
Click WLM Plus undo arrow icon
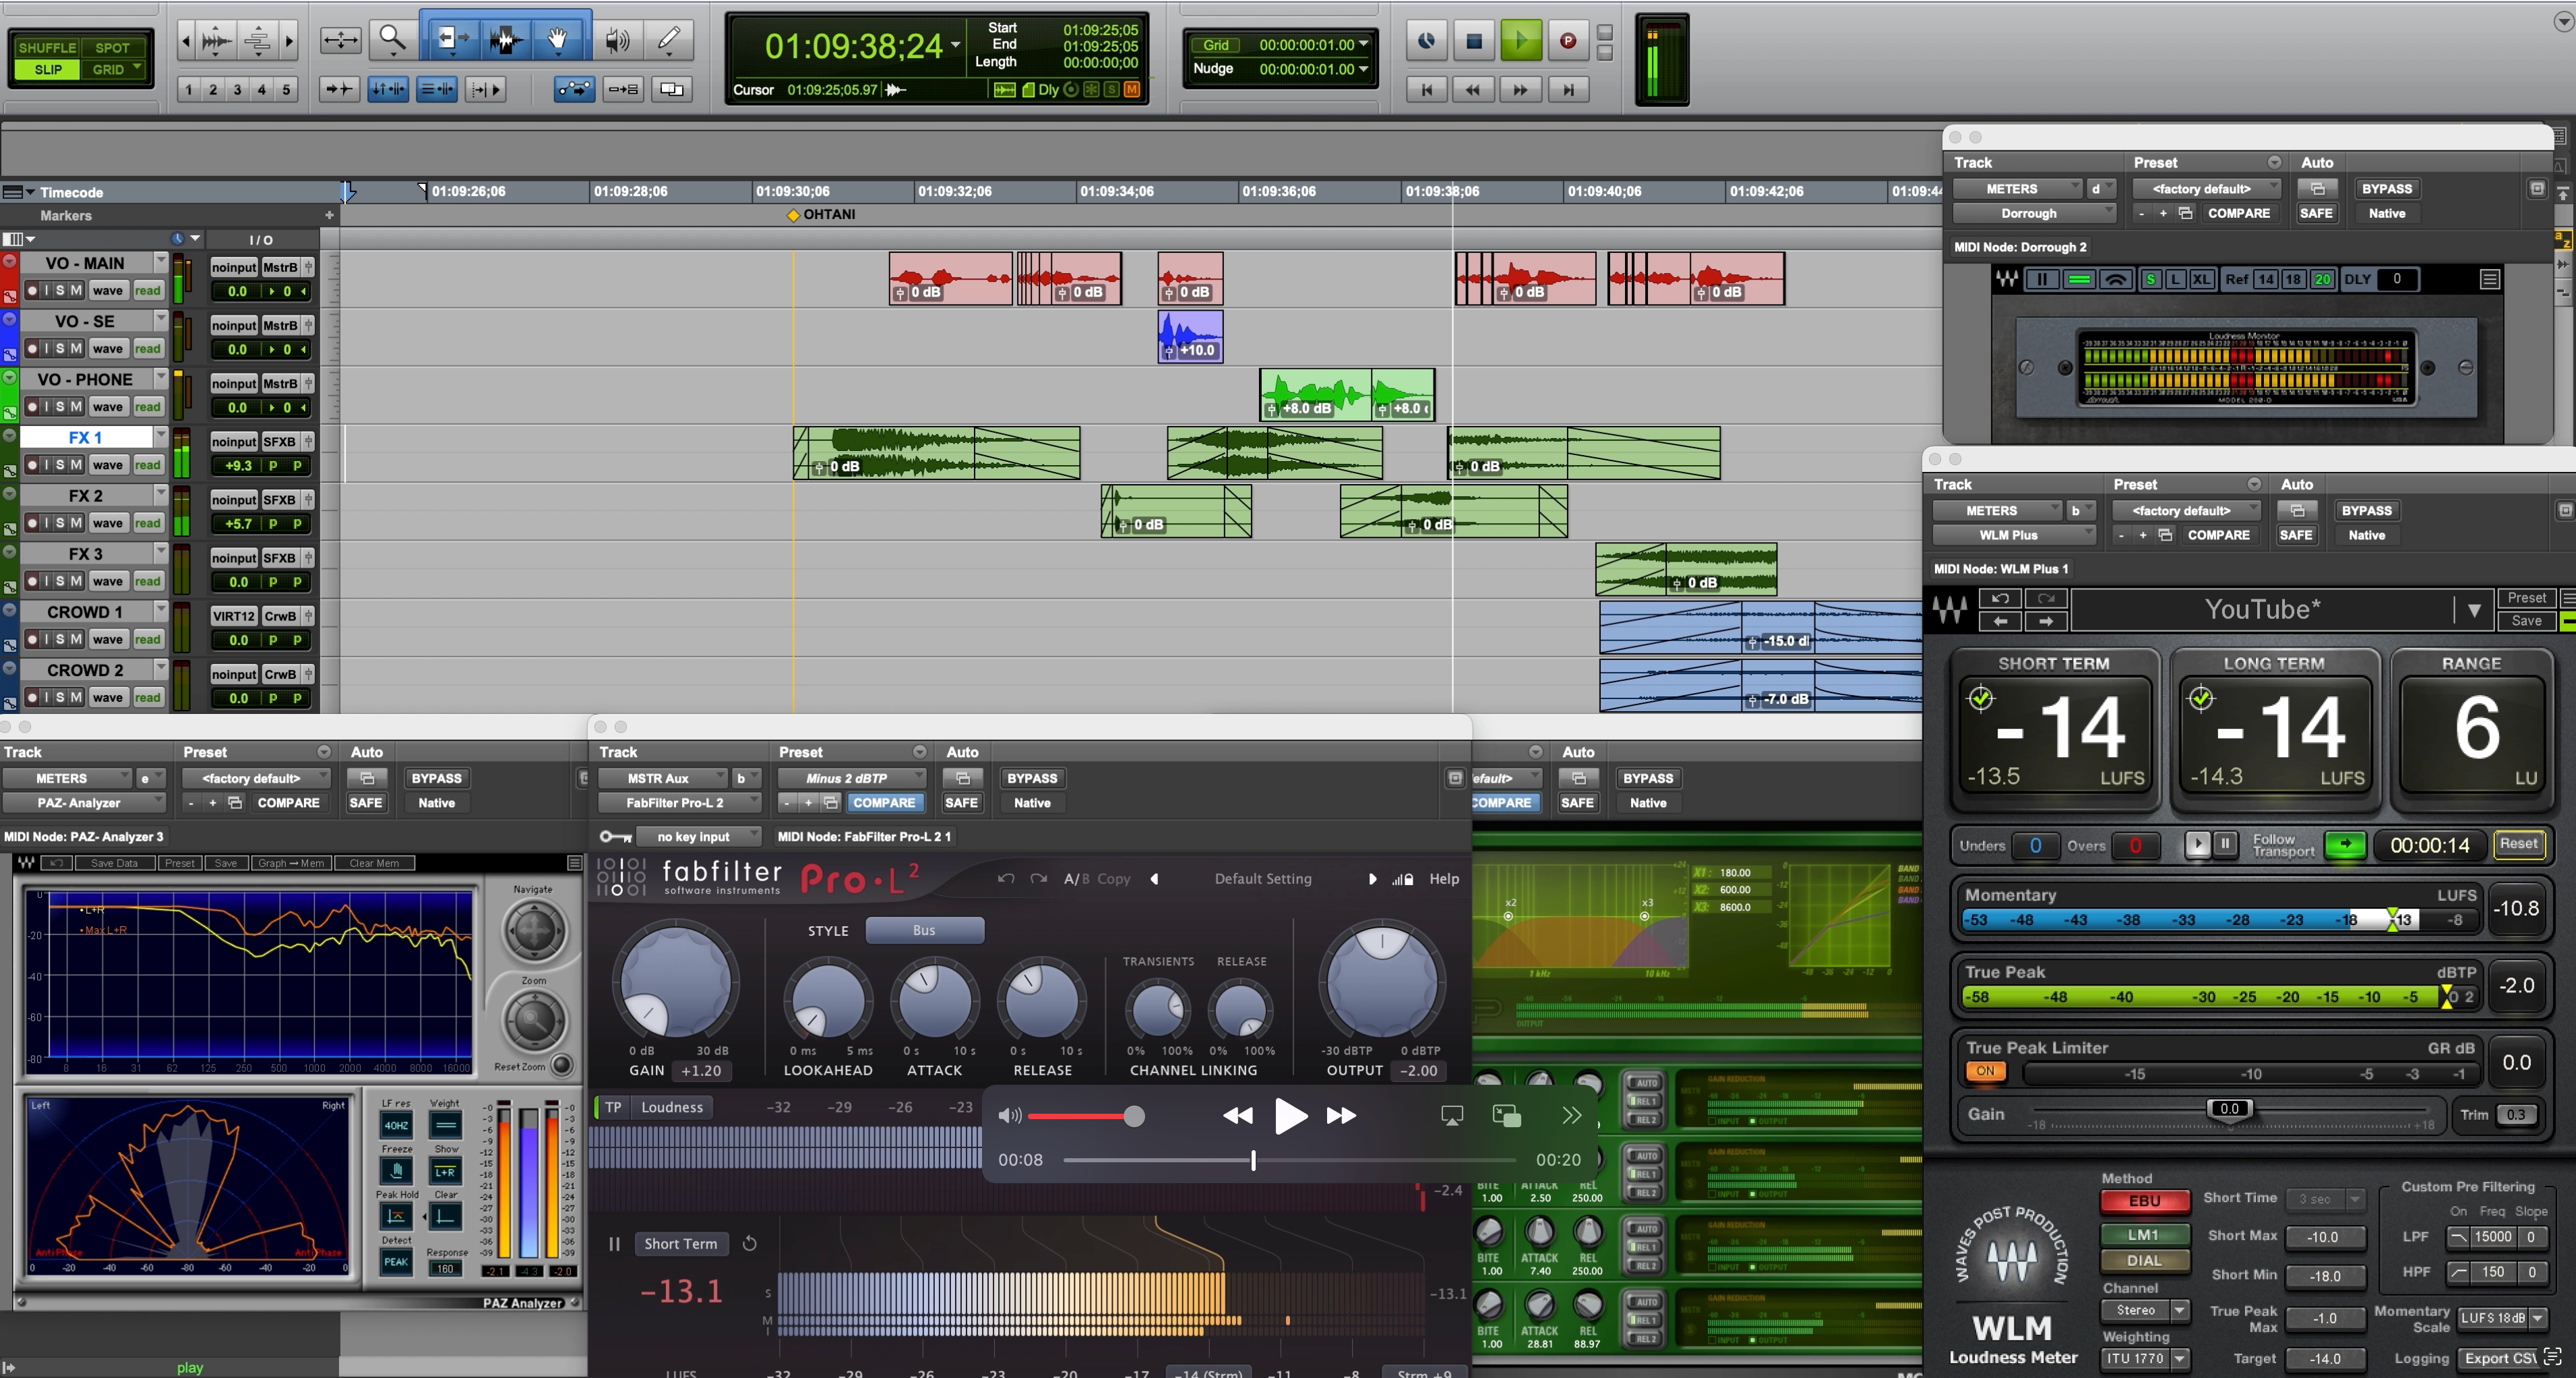[x=2000, y=598]
